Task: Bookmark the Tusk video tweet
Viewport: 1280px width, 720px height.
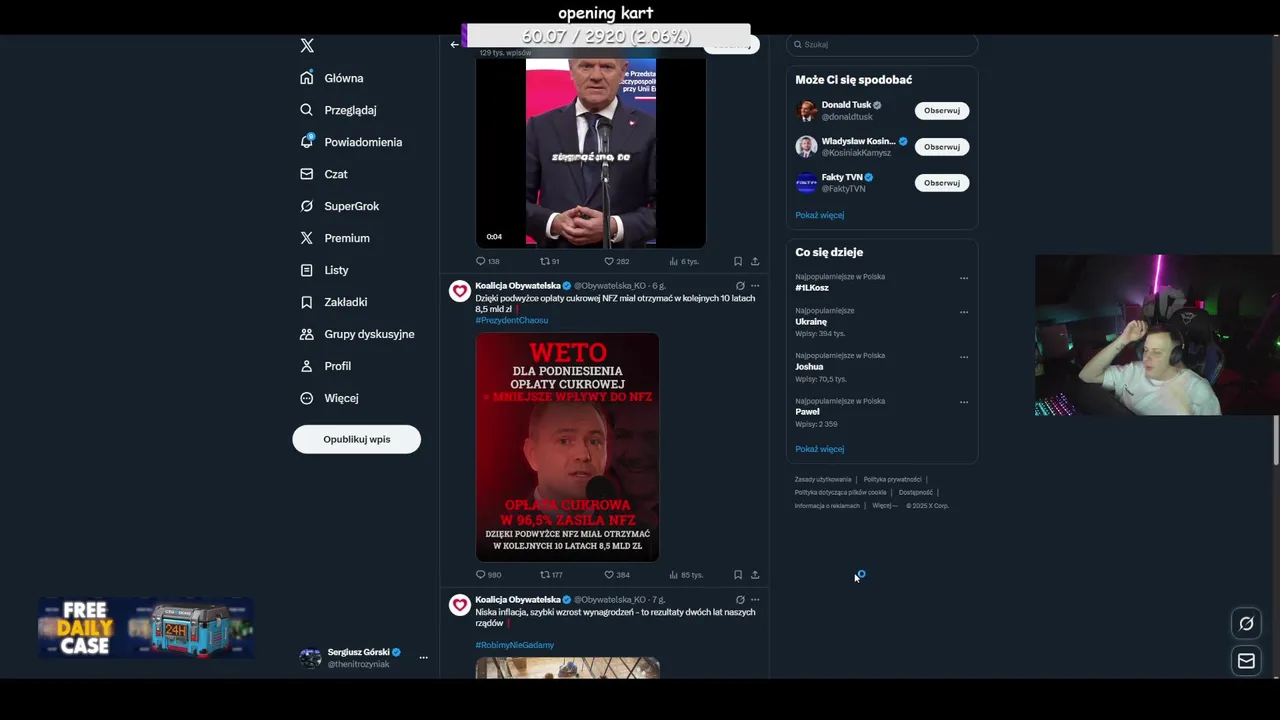Action: click(x=738, y=261)
